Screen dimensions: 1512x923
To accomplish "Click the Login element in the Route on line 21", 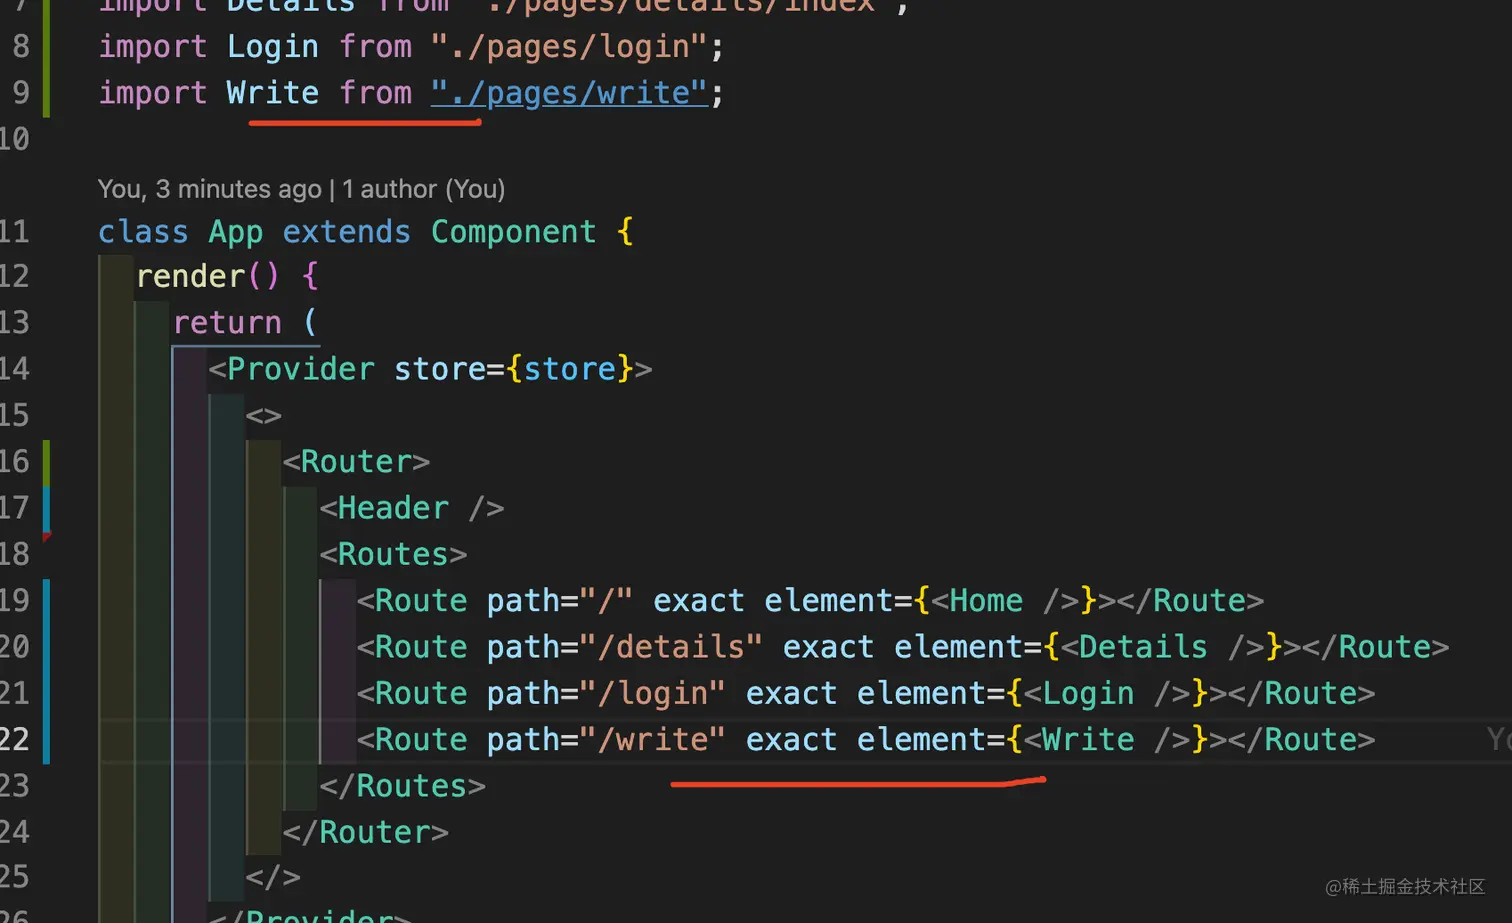I will (x=1107, y=694).
